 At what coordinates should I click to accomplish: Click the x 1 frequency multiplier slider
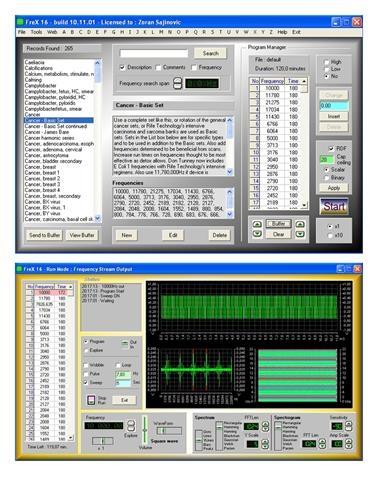(103, 441)
